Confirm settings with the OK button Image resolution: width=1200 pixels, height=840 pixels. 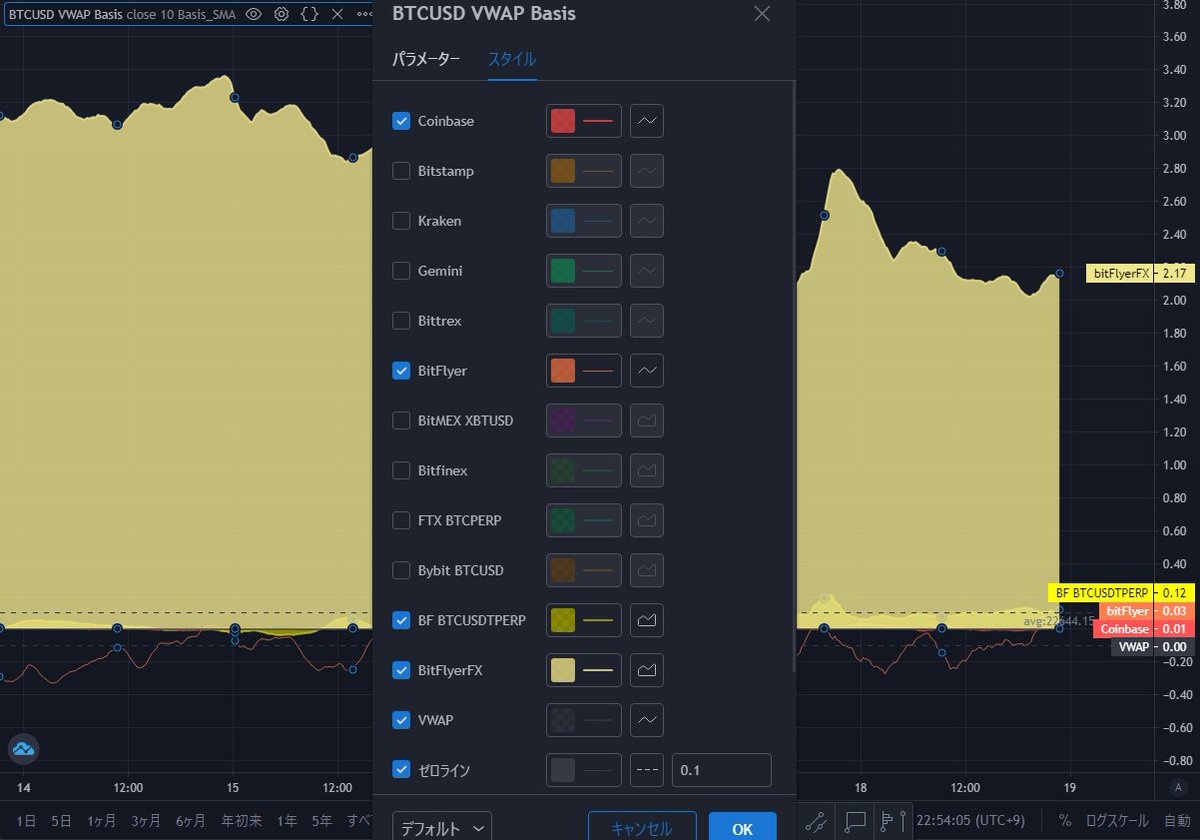(x=742, y=829)
